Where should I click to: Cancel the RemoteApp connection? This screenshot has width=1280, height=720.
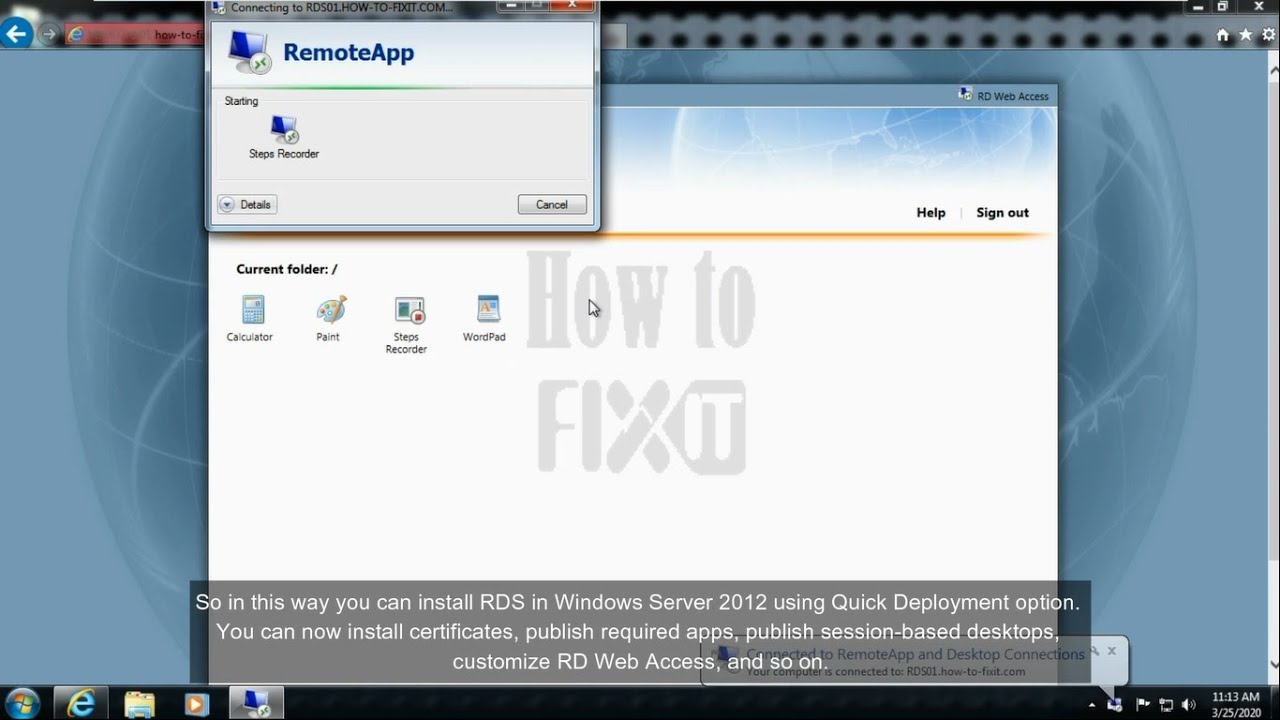(x=552, y=204)
